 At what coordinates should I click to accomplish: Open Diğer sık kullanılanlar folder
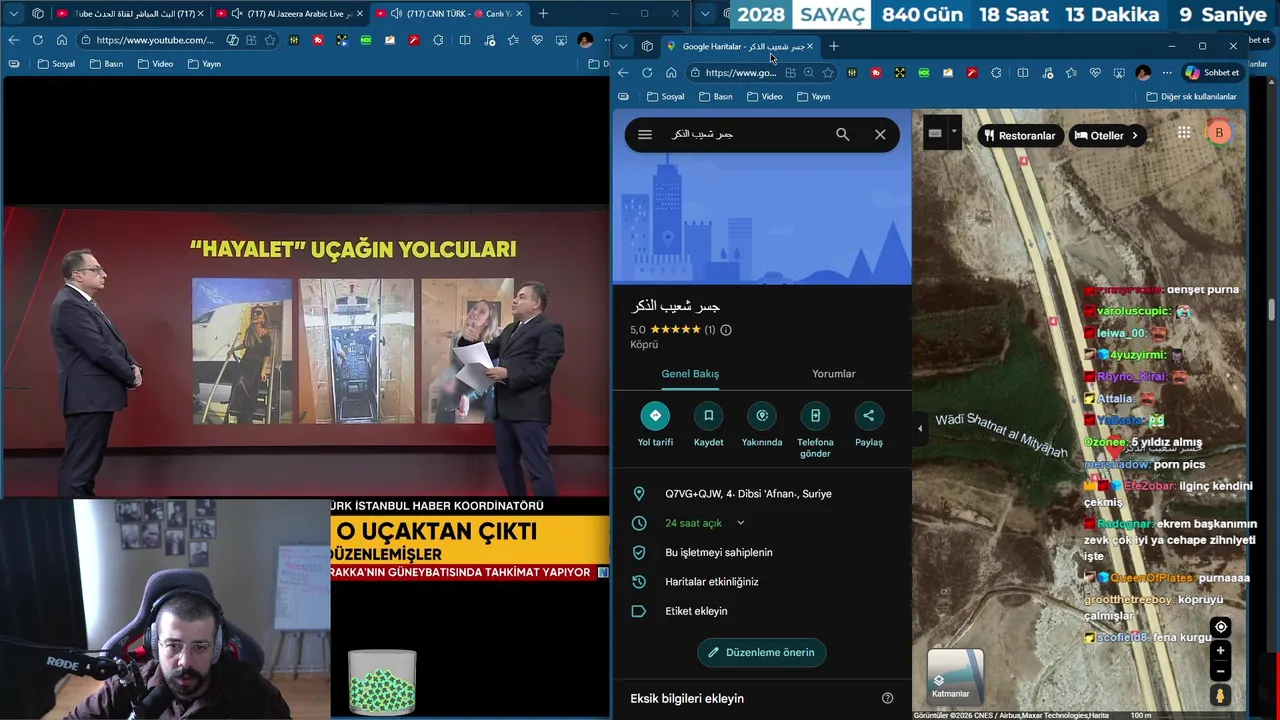pyautogui.click(x=1191, y=97)
